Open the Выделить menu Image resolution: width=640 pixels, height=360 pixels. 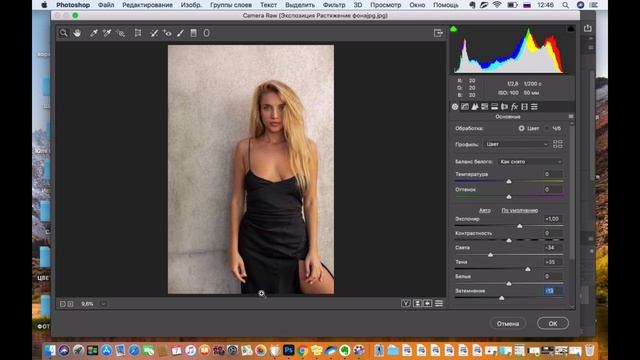pyautogui.click(x=300, y=5)
